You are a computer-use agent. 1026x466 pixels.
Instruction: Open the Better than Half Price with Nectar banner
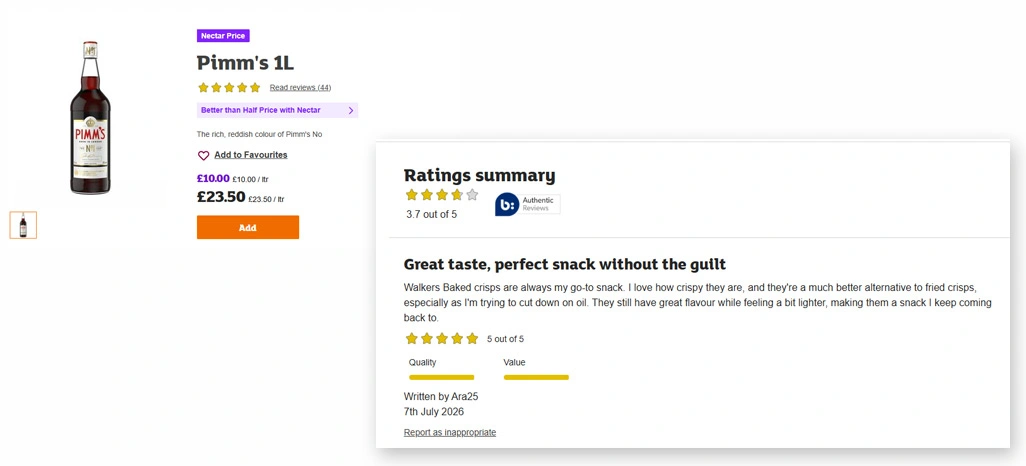click(x=277, y=111)
